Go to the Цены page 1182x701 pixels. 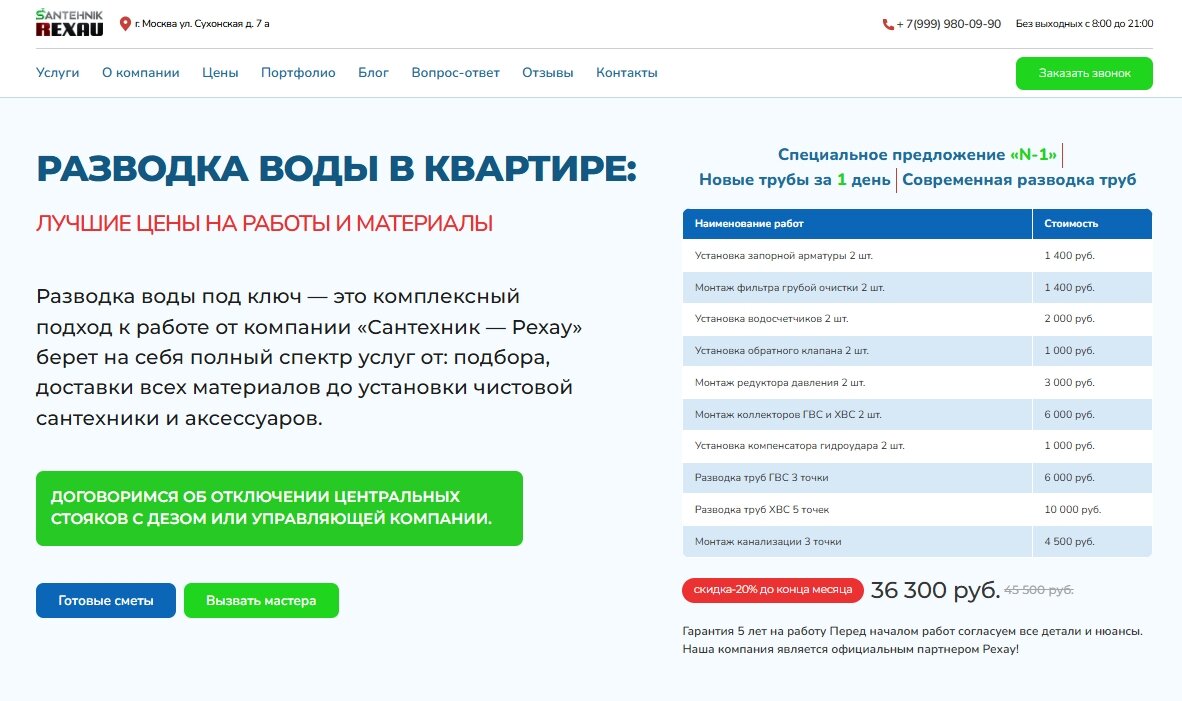(220, 73)
